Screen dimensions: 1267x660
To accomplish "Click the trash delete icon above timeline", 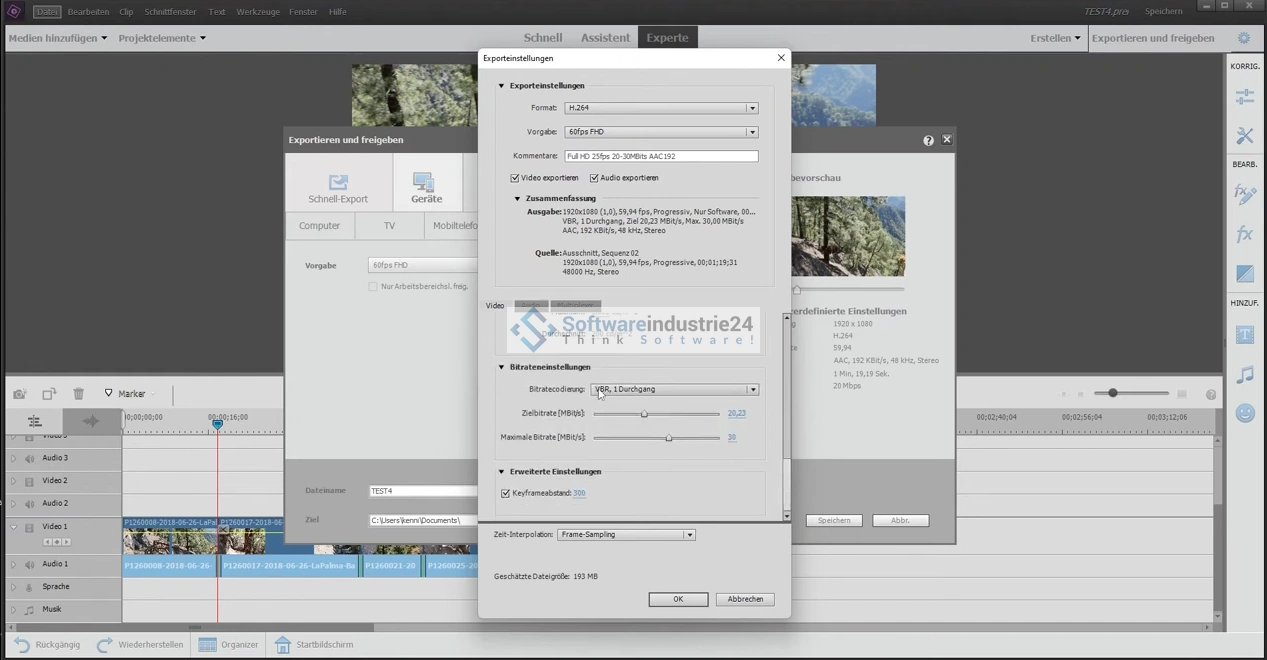I will click(x=79, y=394).
